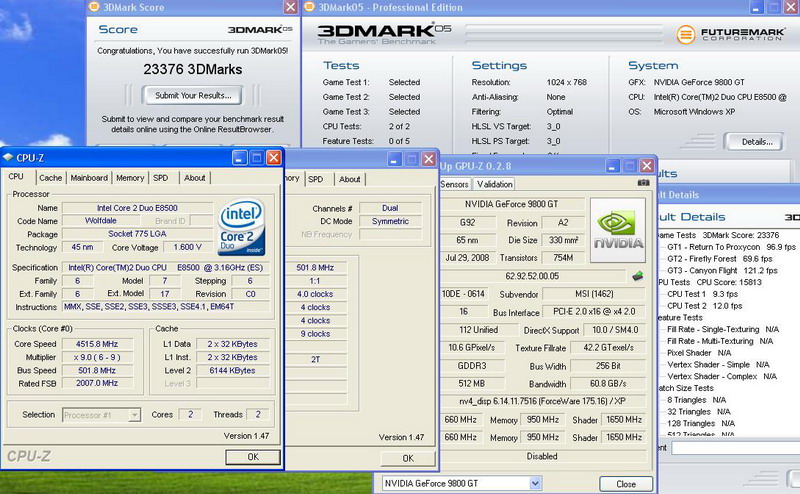Viewport: 800px width, 494px height.
Task: Open the Processor #1 selection dropdown
Action: pos(134,415)
